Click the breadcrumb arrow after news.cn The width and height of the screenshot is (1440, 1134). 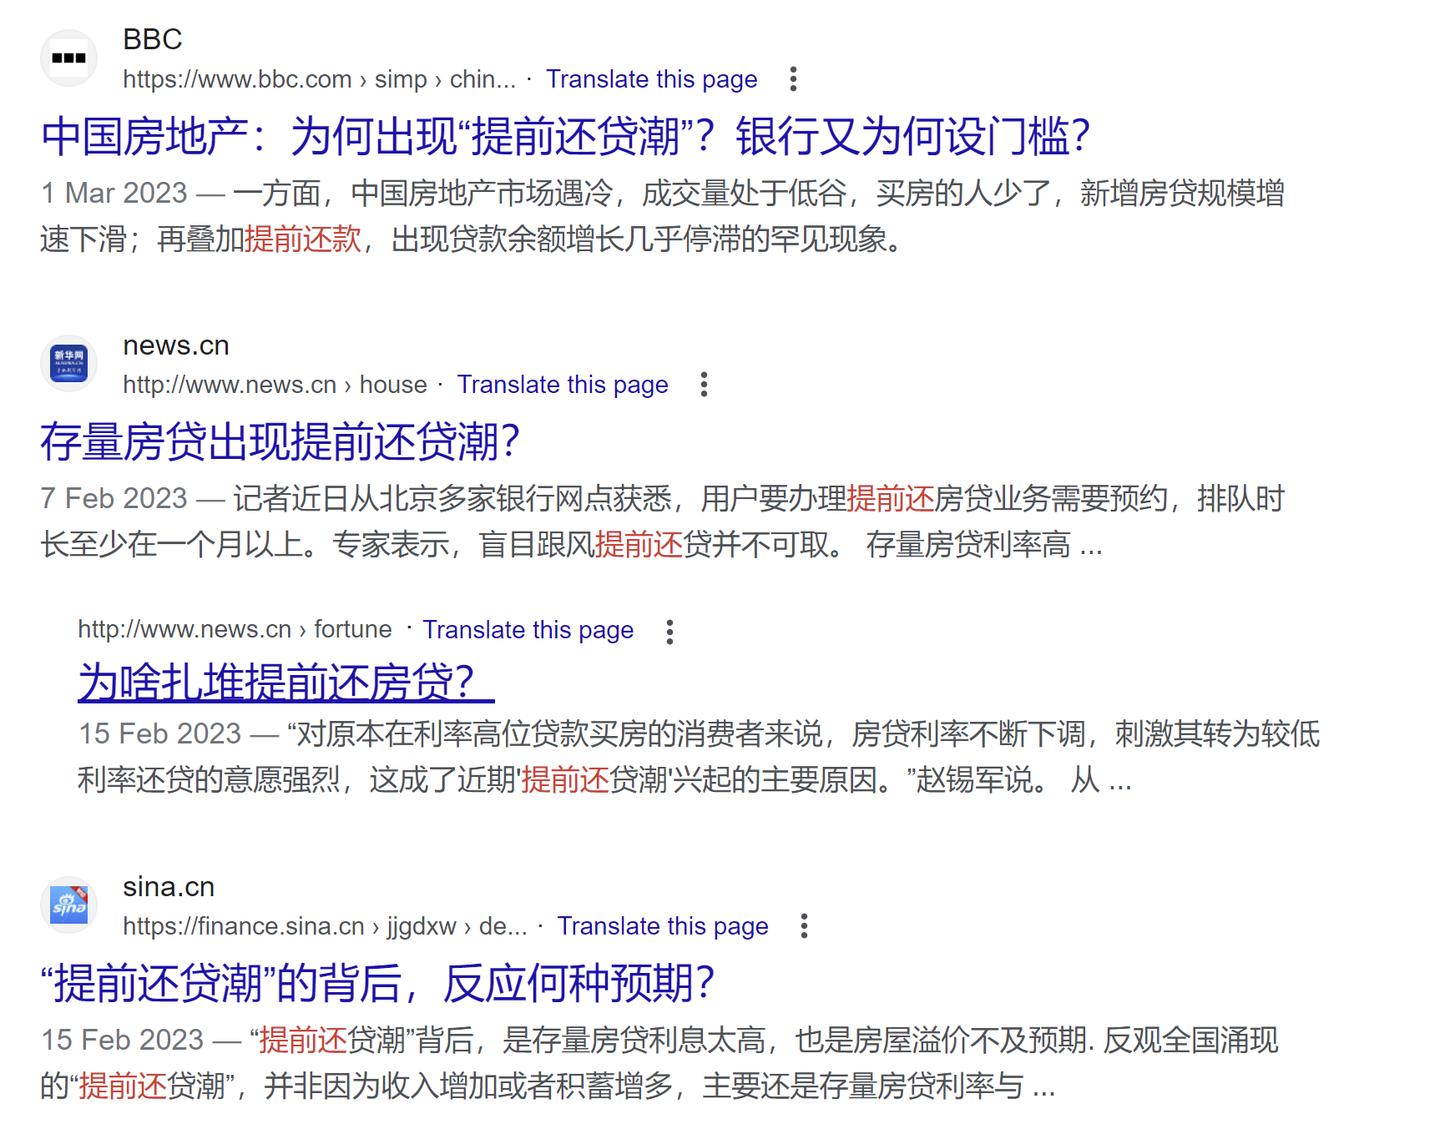click(x=348, y=384)
